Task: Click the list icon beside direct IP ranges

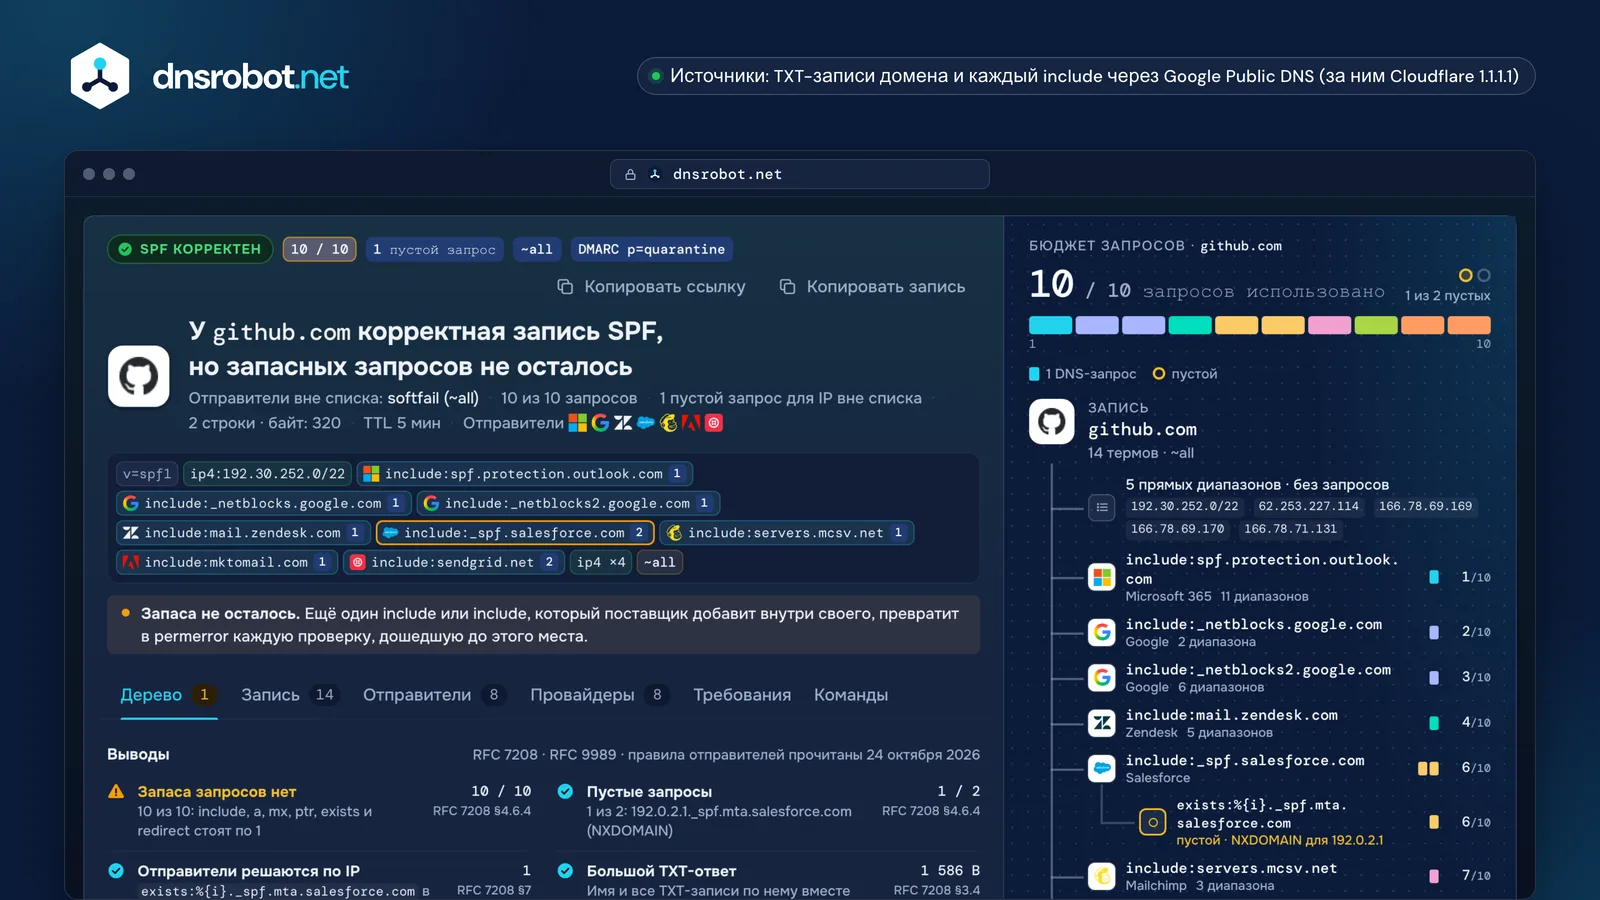Action: tap(1102, 507)
